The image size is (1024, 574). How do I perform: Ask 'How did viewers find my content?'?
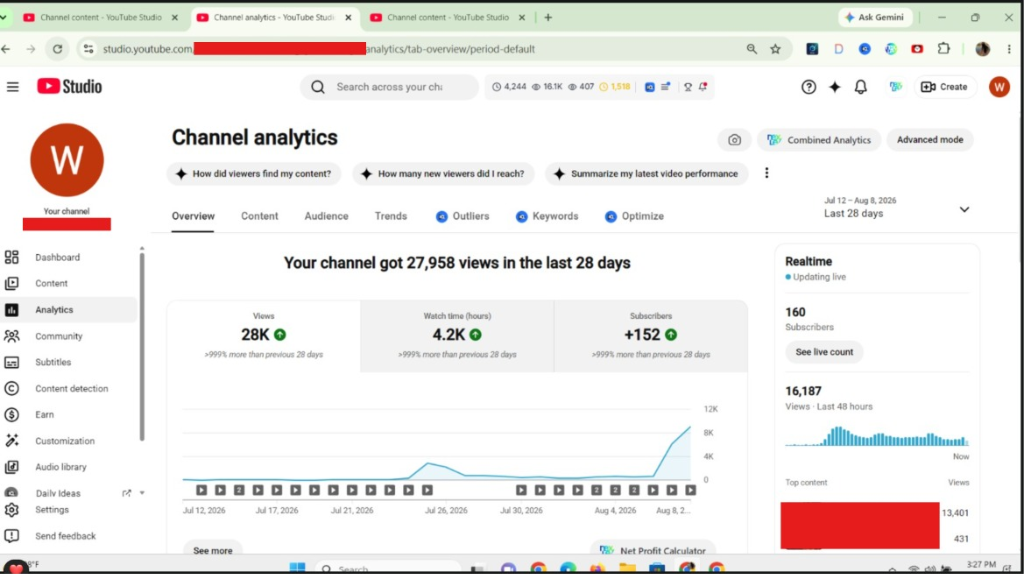[x=254, y=174]
